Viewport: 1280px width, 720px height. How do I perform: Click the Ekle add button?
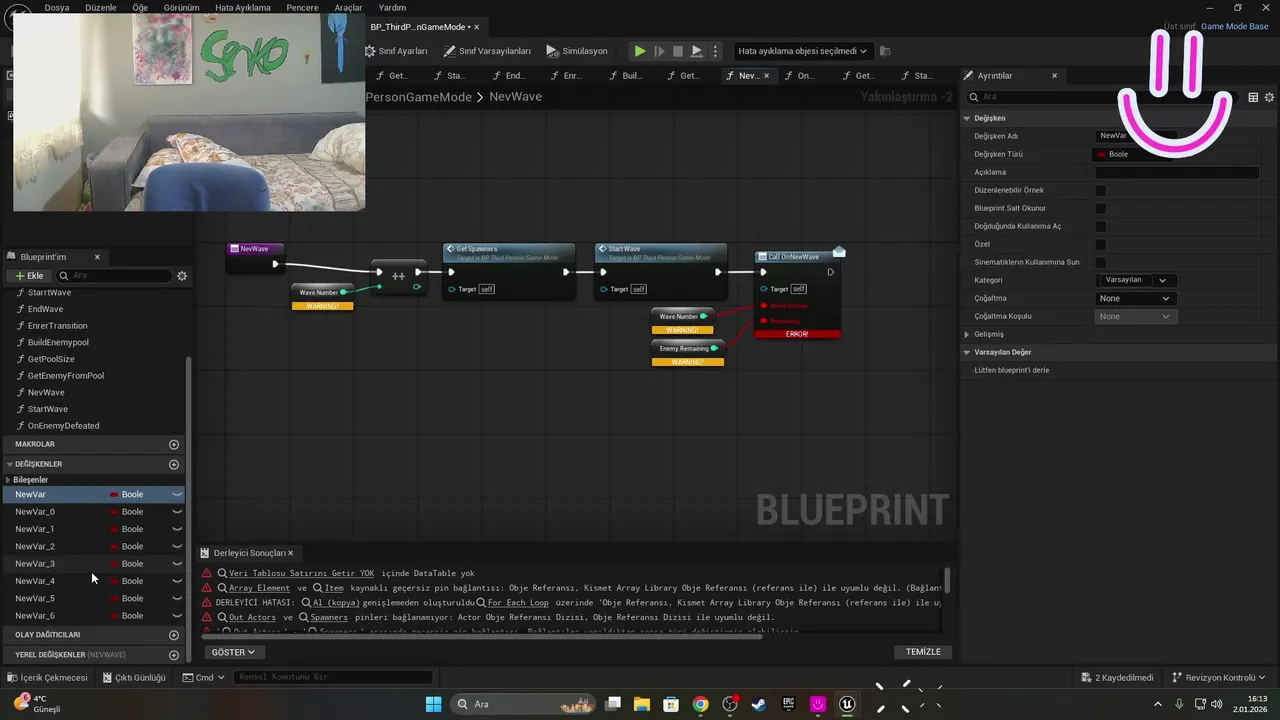(29, 275)
